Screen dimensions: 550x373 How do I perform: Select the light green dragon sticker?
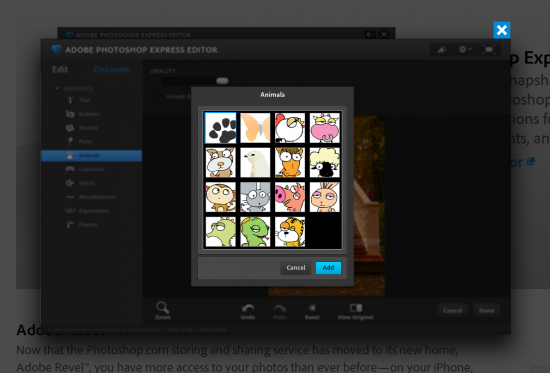[220, 232]
